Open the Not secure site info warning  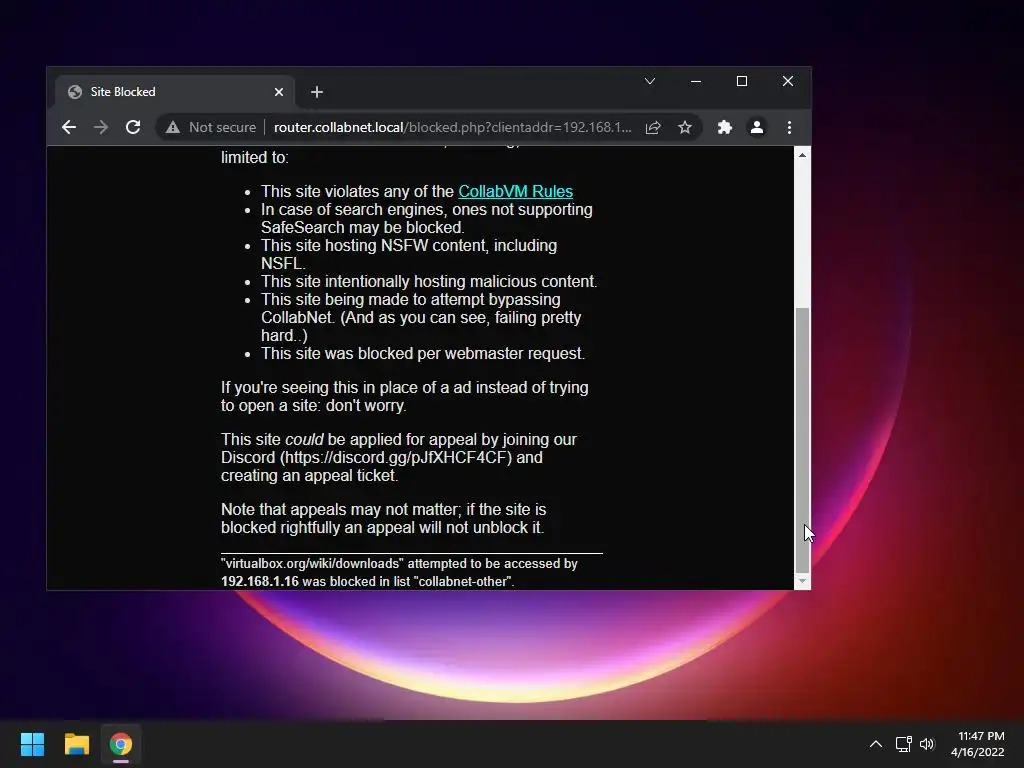pyautogui.click(x=211, y=127)
